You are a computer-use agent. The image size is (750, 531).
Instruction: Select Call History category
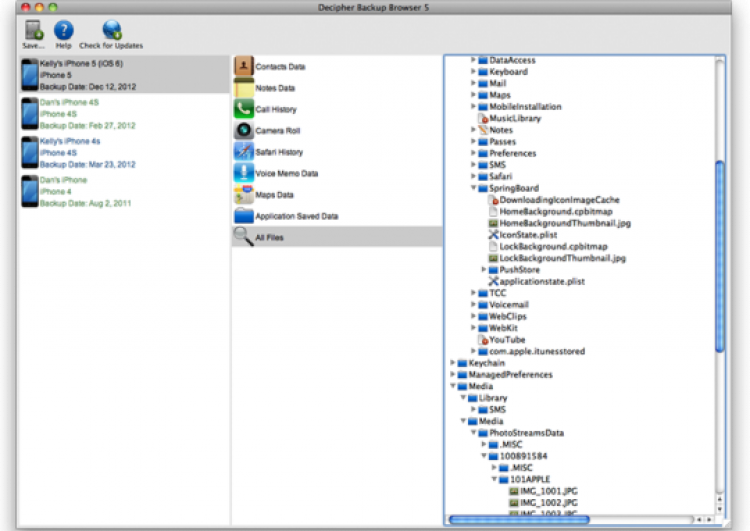pyautogui.click(x=337, y=109)
